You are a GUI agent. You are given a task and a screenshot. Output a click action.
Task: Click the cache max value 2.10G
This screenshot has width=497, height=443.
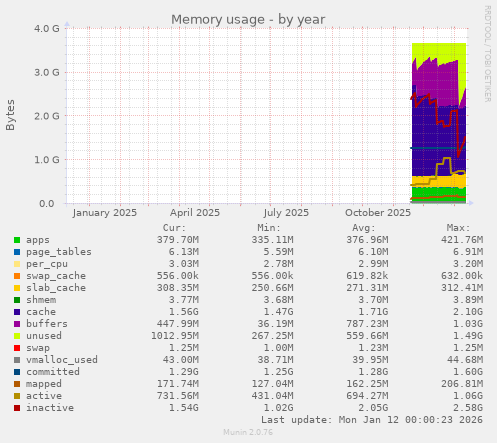468,312
